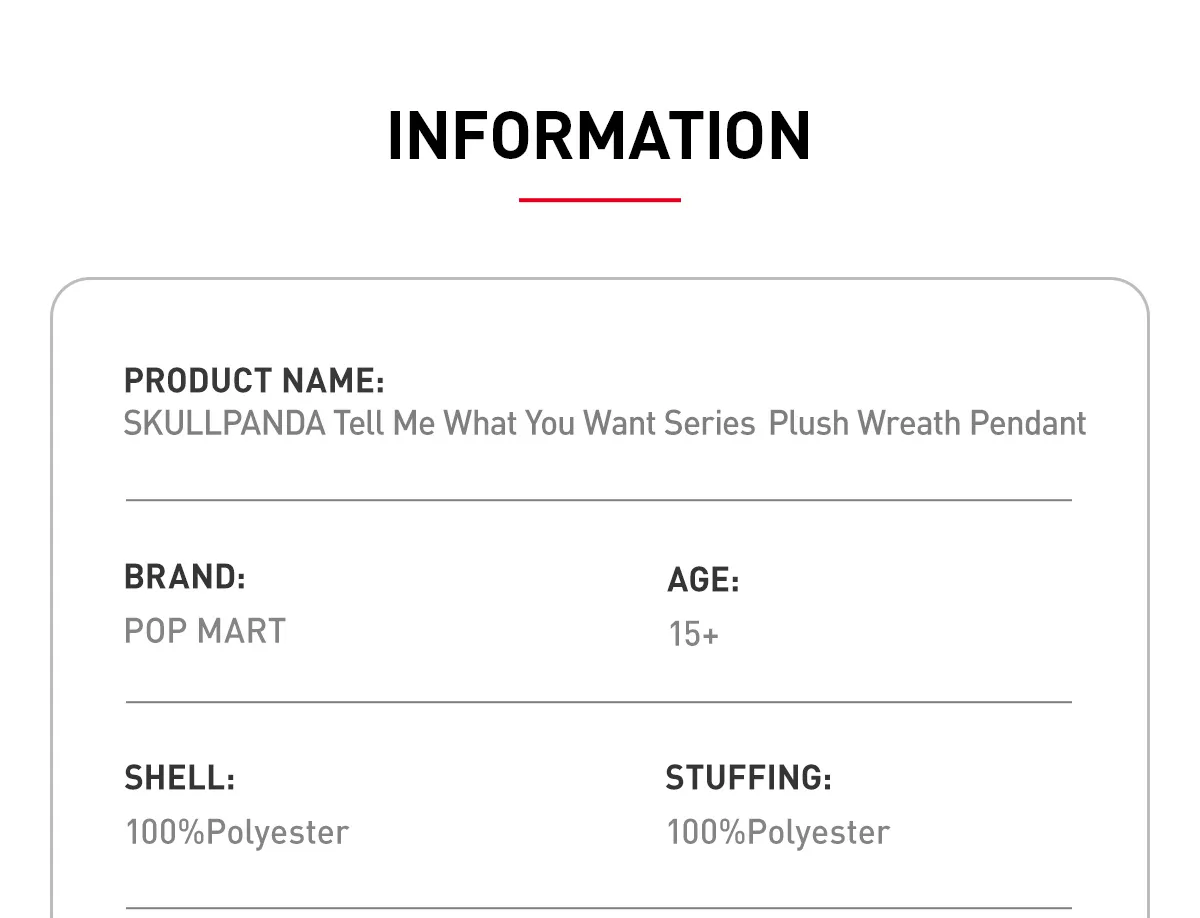Click the Tell Me What You Want Series text
This screenshot has width=1200, height=918.
tap(544, 423)
